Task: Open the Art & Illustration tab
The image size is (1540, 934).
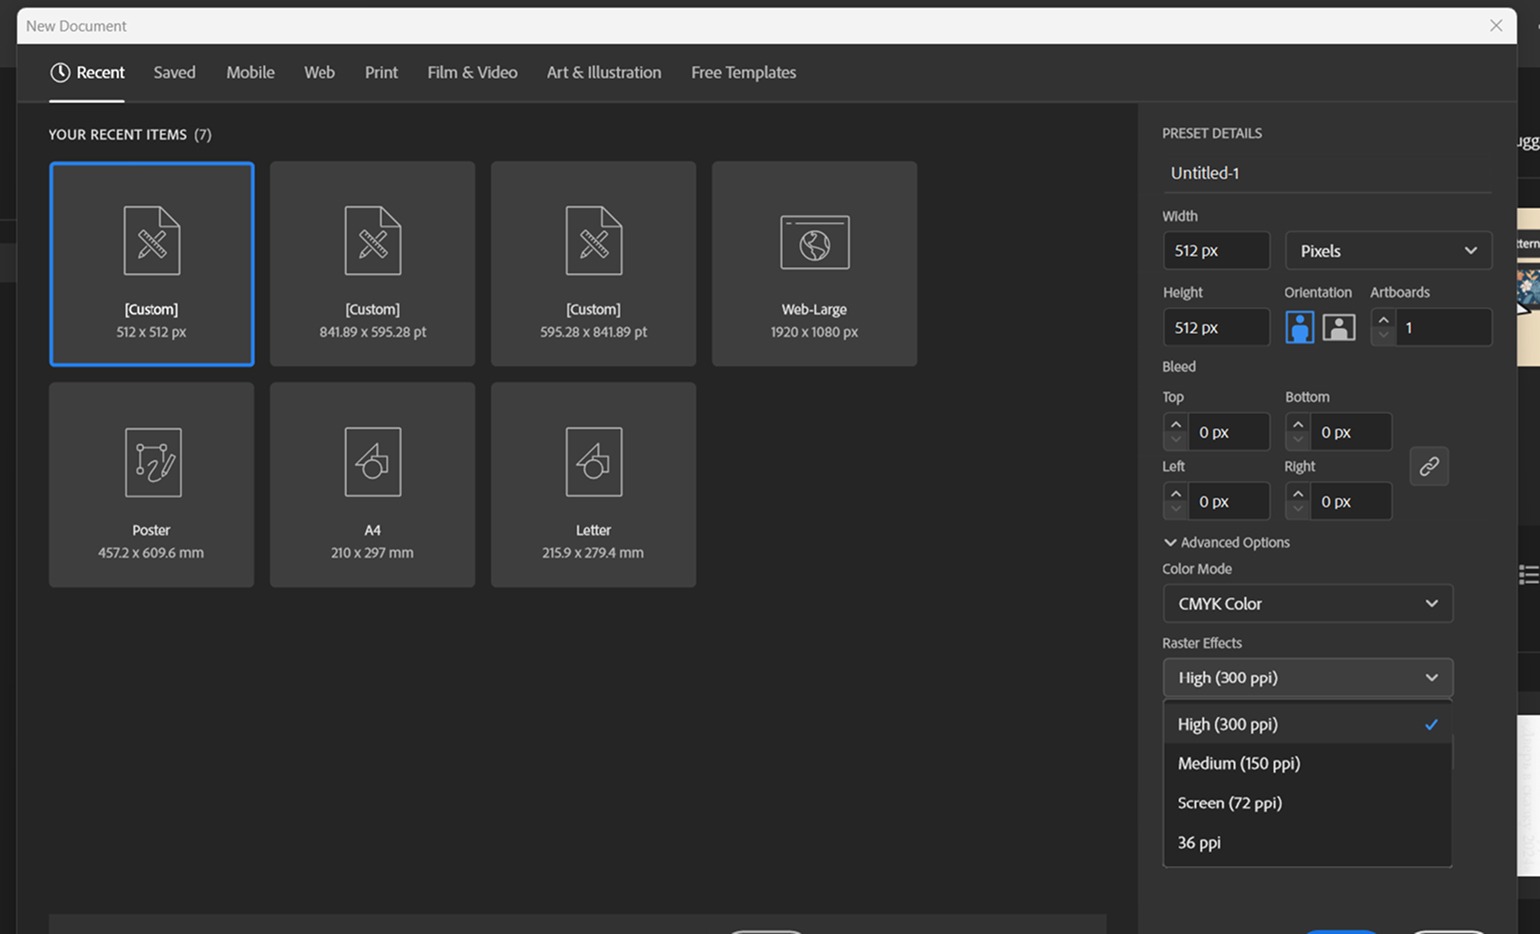Action: click(603, 72)
